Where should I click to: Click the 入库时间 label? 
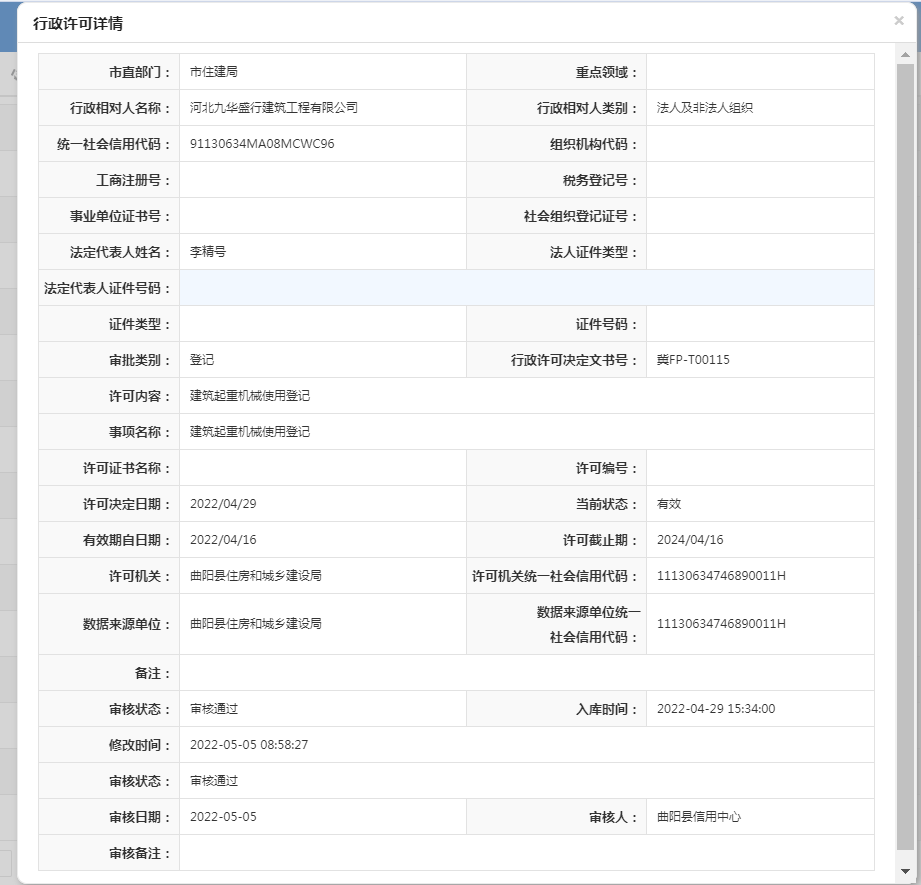tap(607, 709)
